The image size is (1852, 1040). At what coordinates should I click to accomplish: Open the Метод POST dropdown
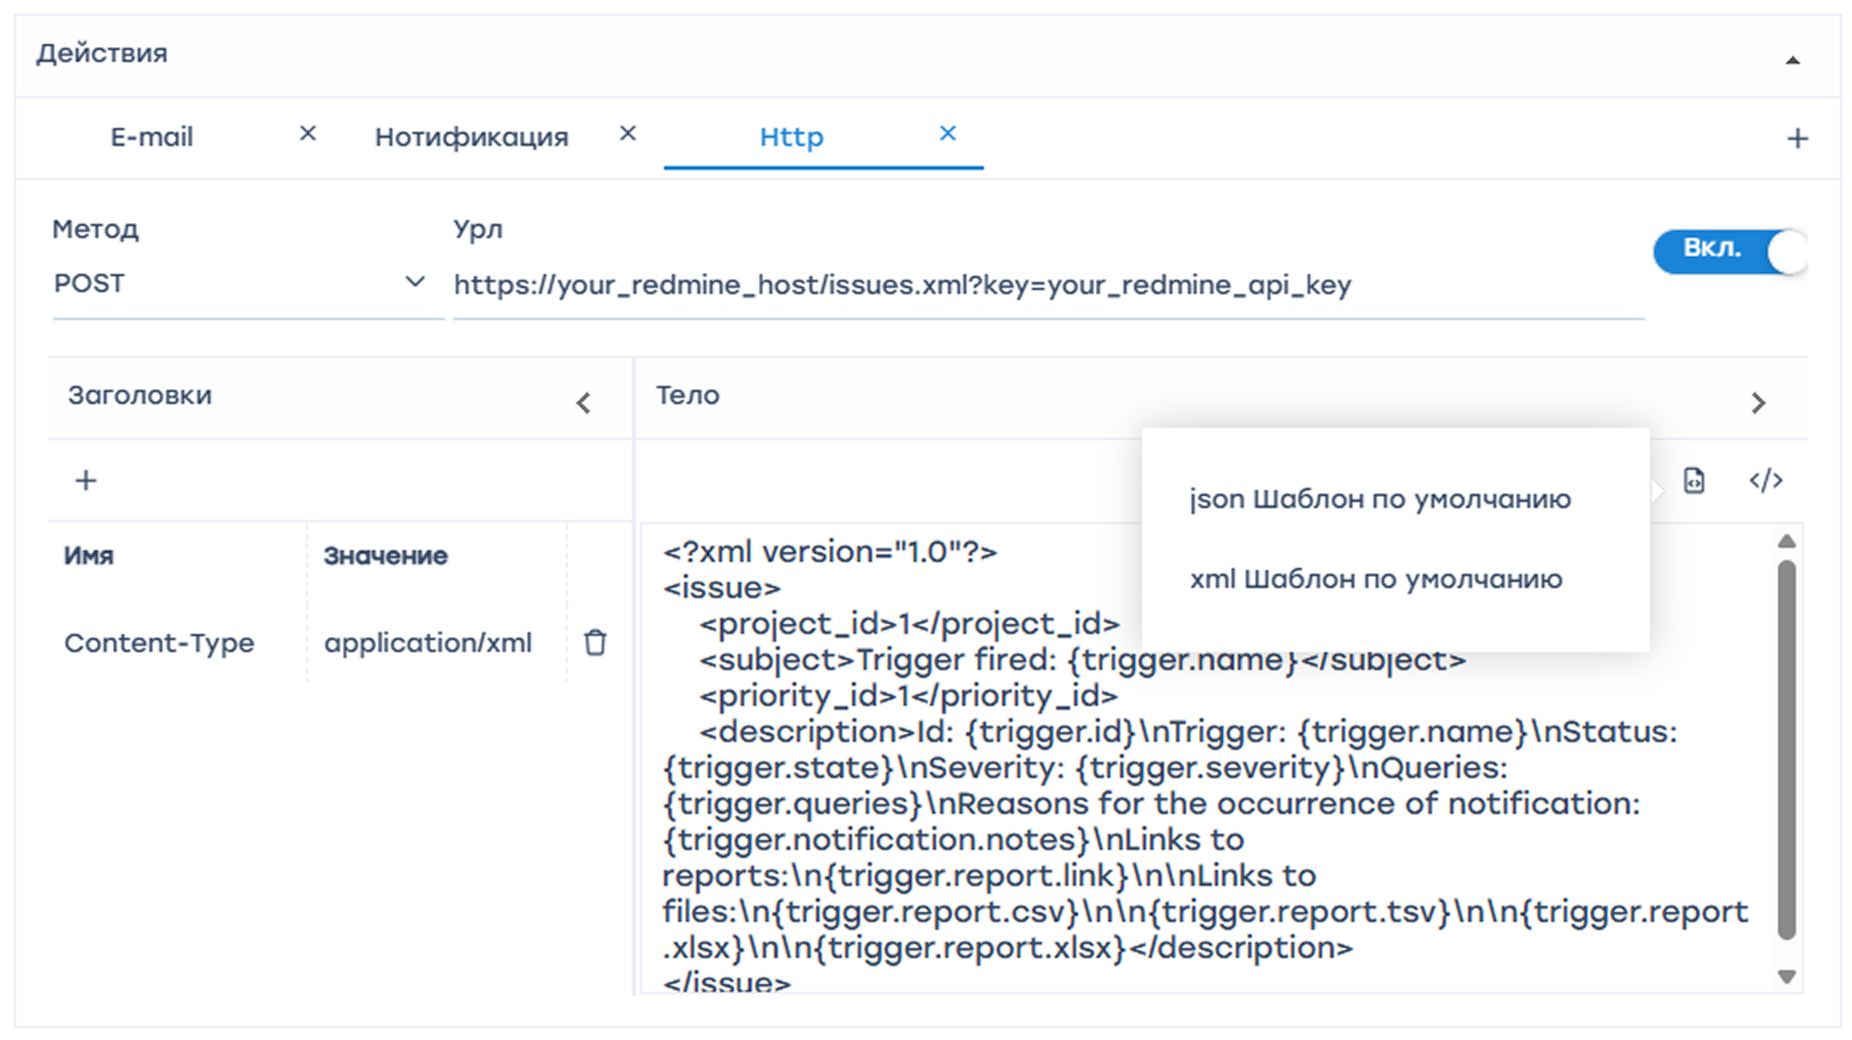point(240,284)
